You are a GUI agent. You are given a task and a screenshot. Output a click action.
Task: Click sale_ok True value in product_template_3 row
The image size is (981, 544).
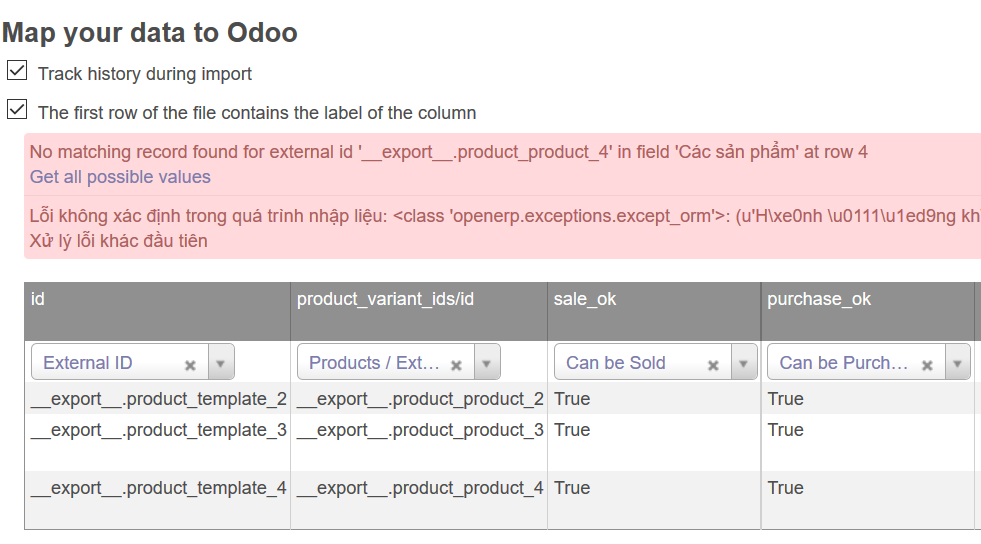572,430
